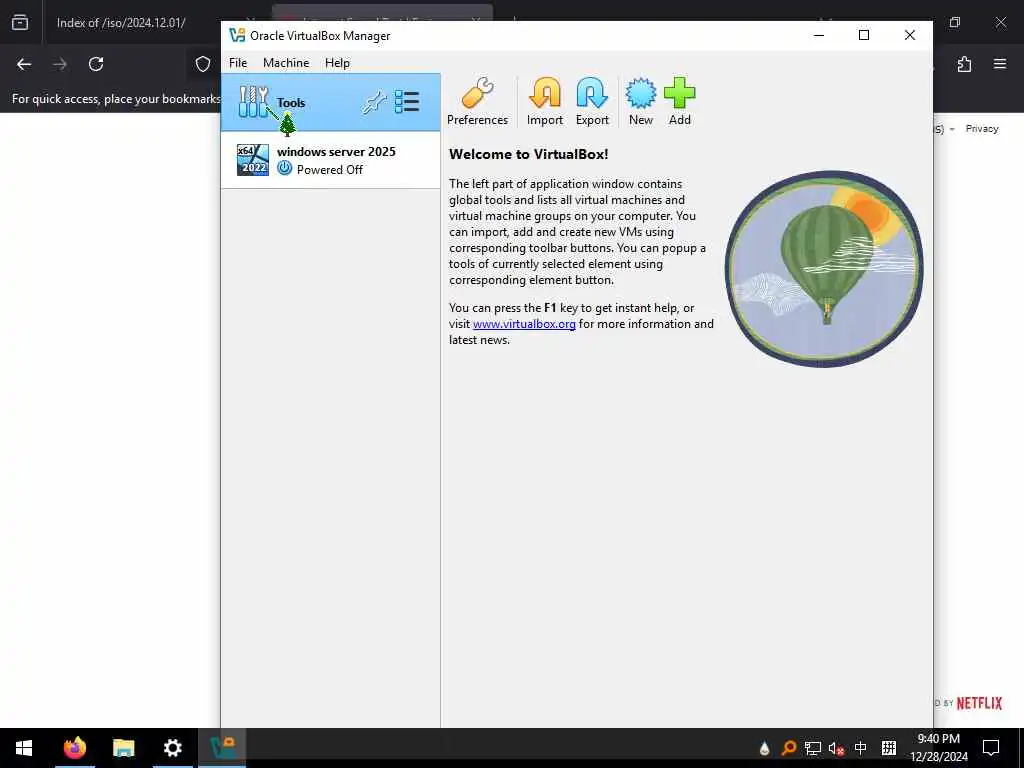Minimize the VirtualBox Manager window
Screen dimensions: 1024x768
(x=819, y=35)
